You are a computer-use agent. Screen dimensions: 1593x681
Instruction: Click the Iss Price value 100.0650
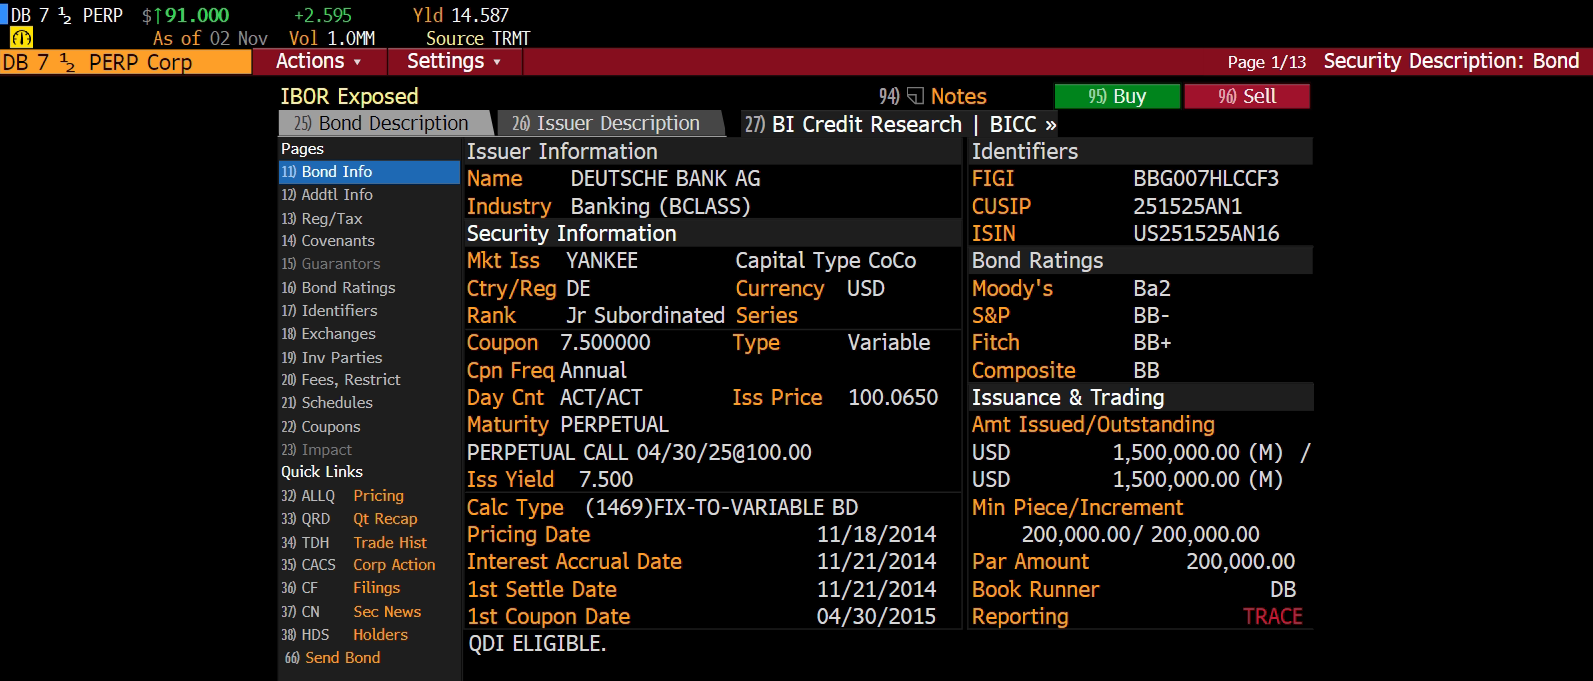click(x=893, y=398)
